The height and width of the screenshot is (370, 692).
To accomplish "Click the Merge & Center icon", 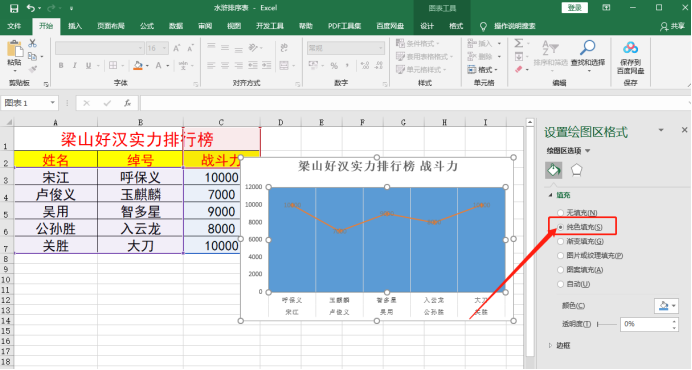I will 284,65.
